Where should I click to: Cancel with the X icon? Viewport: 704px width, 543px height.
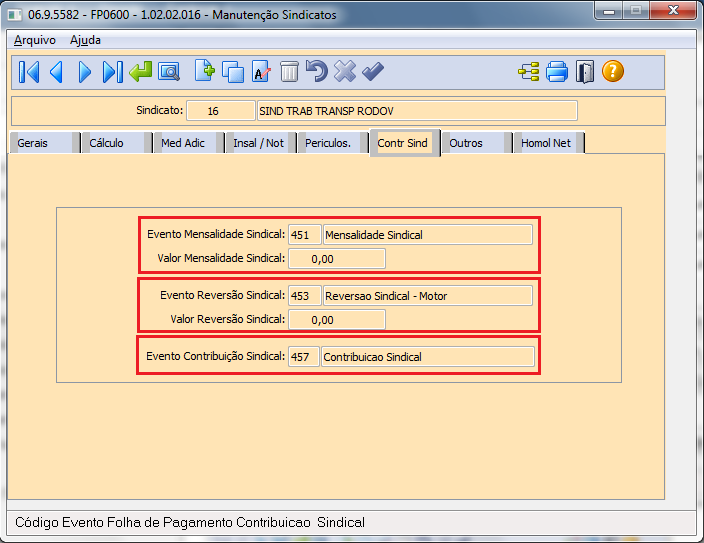[345, 71]
